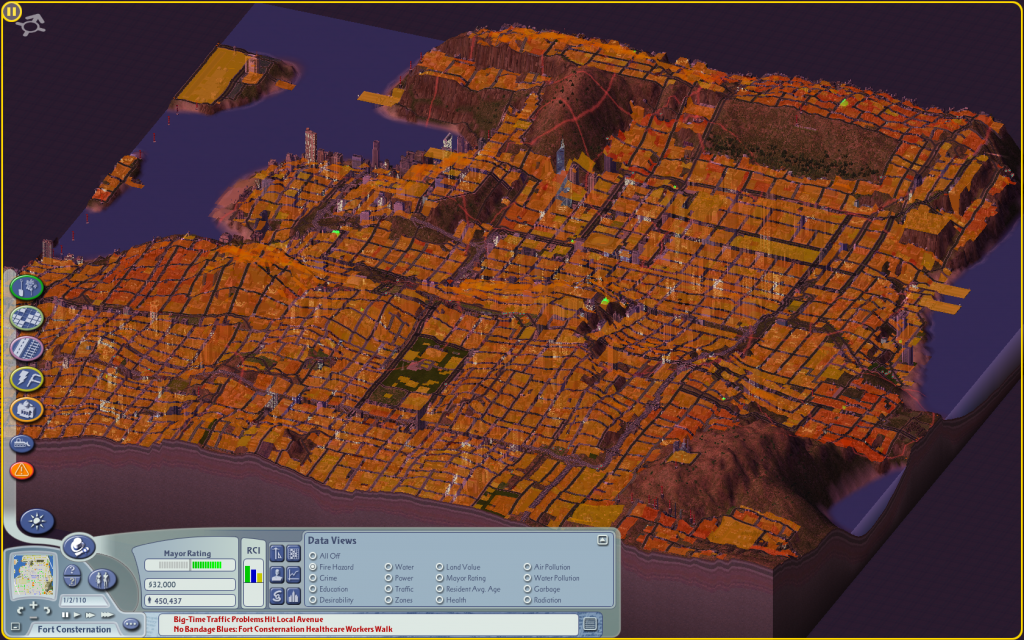Rotate the city view clockwise

[x=48, y=611]
